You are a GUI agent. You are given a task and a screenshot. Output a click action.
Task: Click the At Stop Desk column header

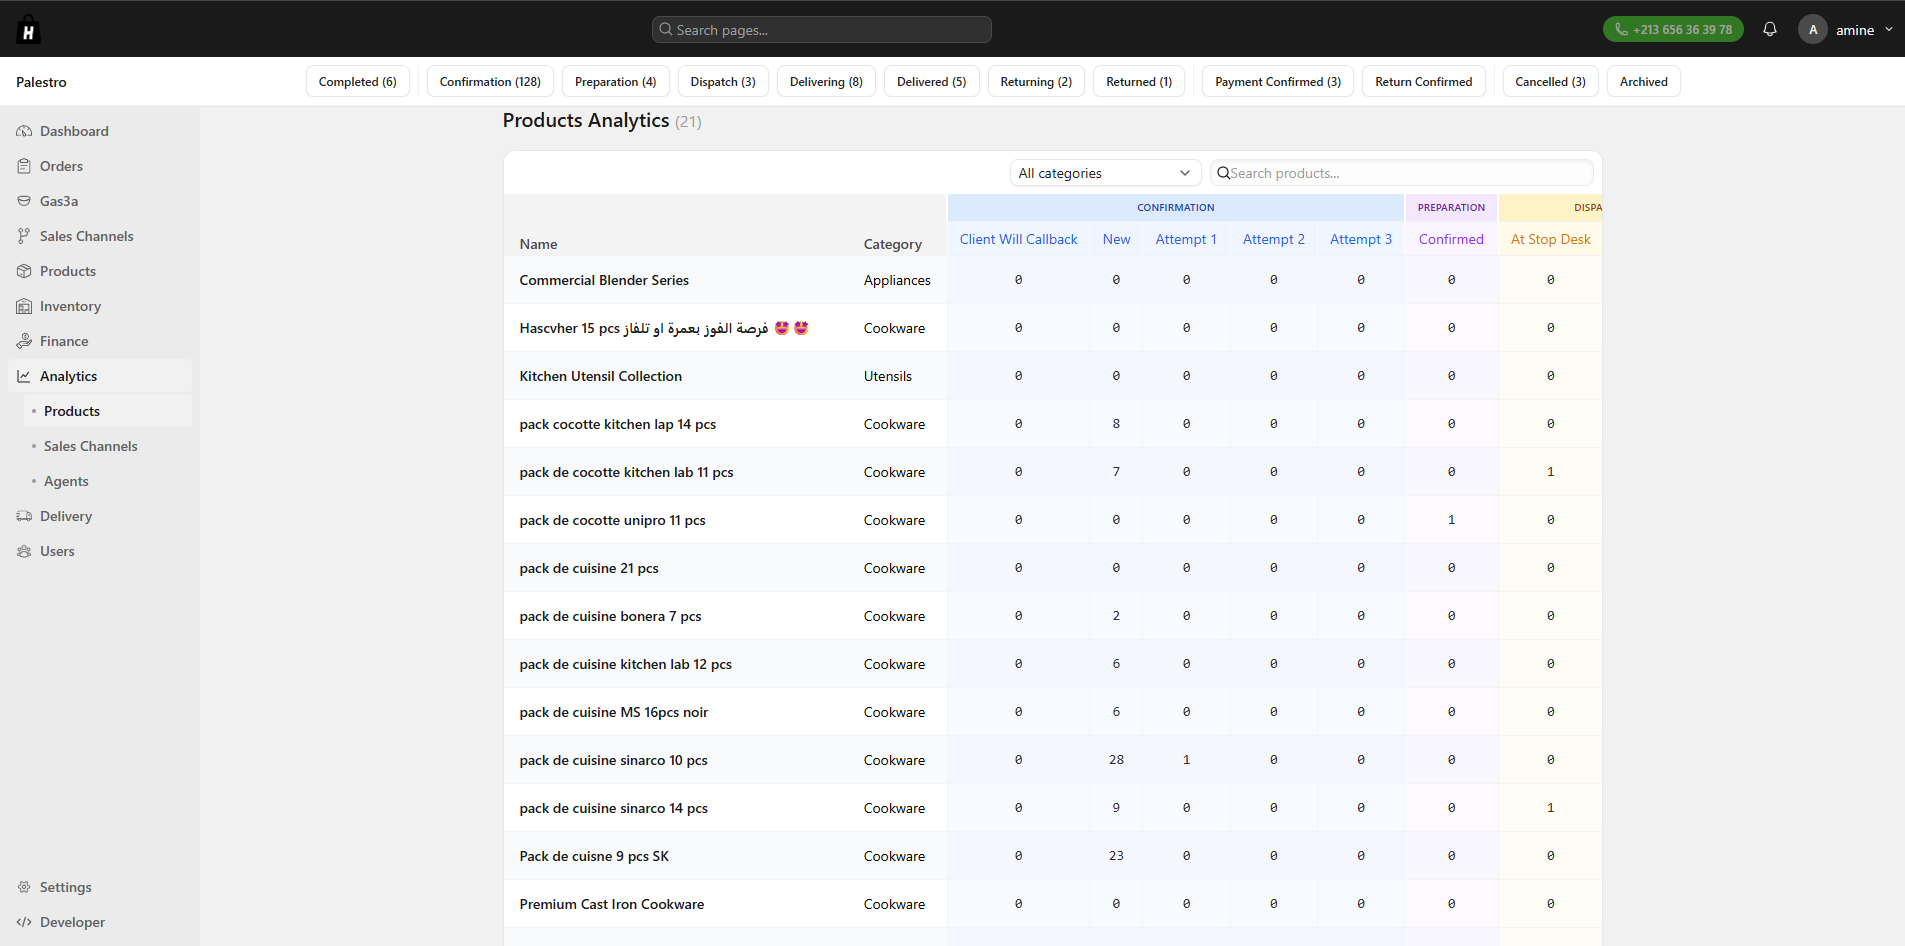pos(1551,239)
